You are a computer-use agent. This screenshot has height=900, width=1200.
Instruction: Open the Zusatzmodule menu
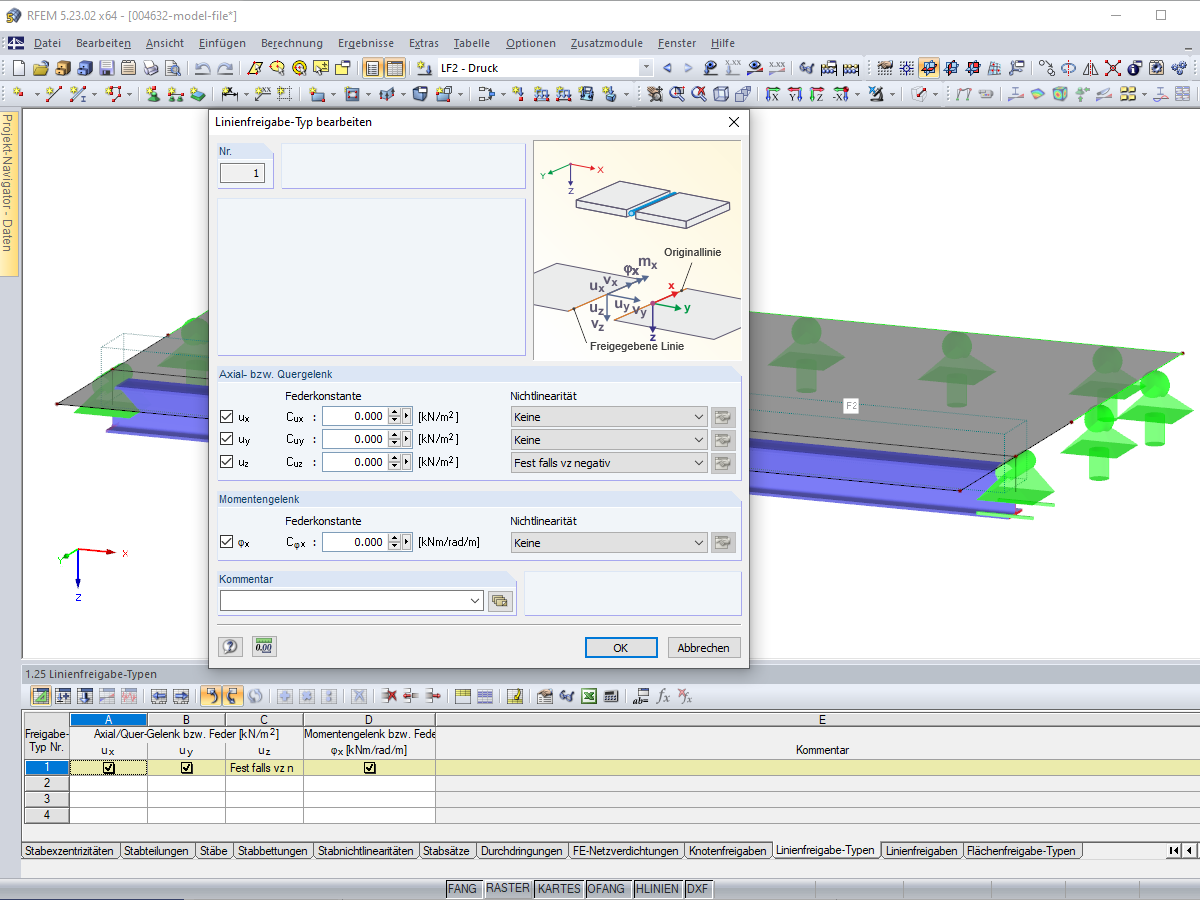pyautogui.click(x=607, y=43)
